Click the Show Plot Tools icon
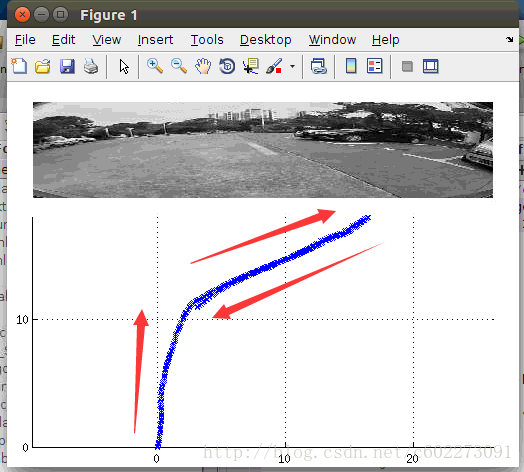 430,66
